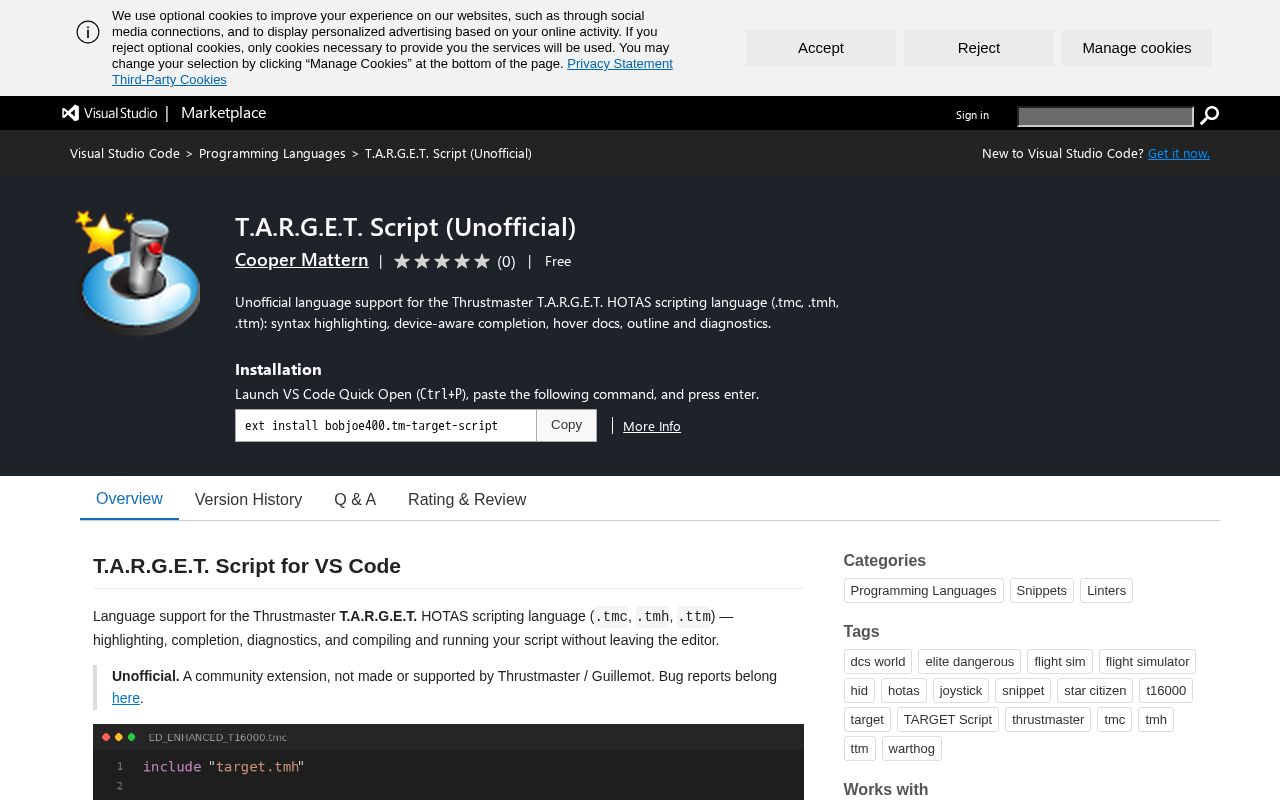Click the 'Works with' heading
Image resolution: width=1280 pixels, height=800 pixels.
click(x=886, y=790)
